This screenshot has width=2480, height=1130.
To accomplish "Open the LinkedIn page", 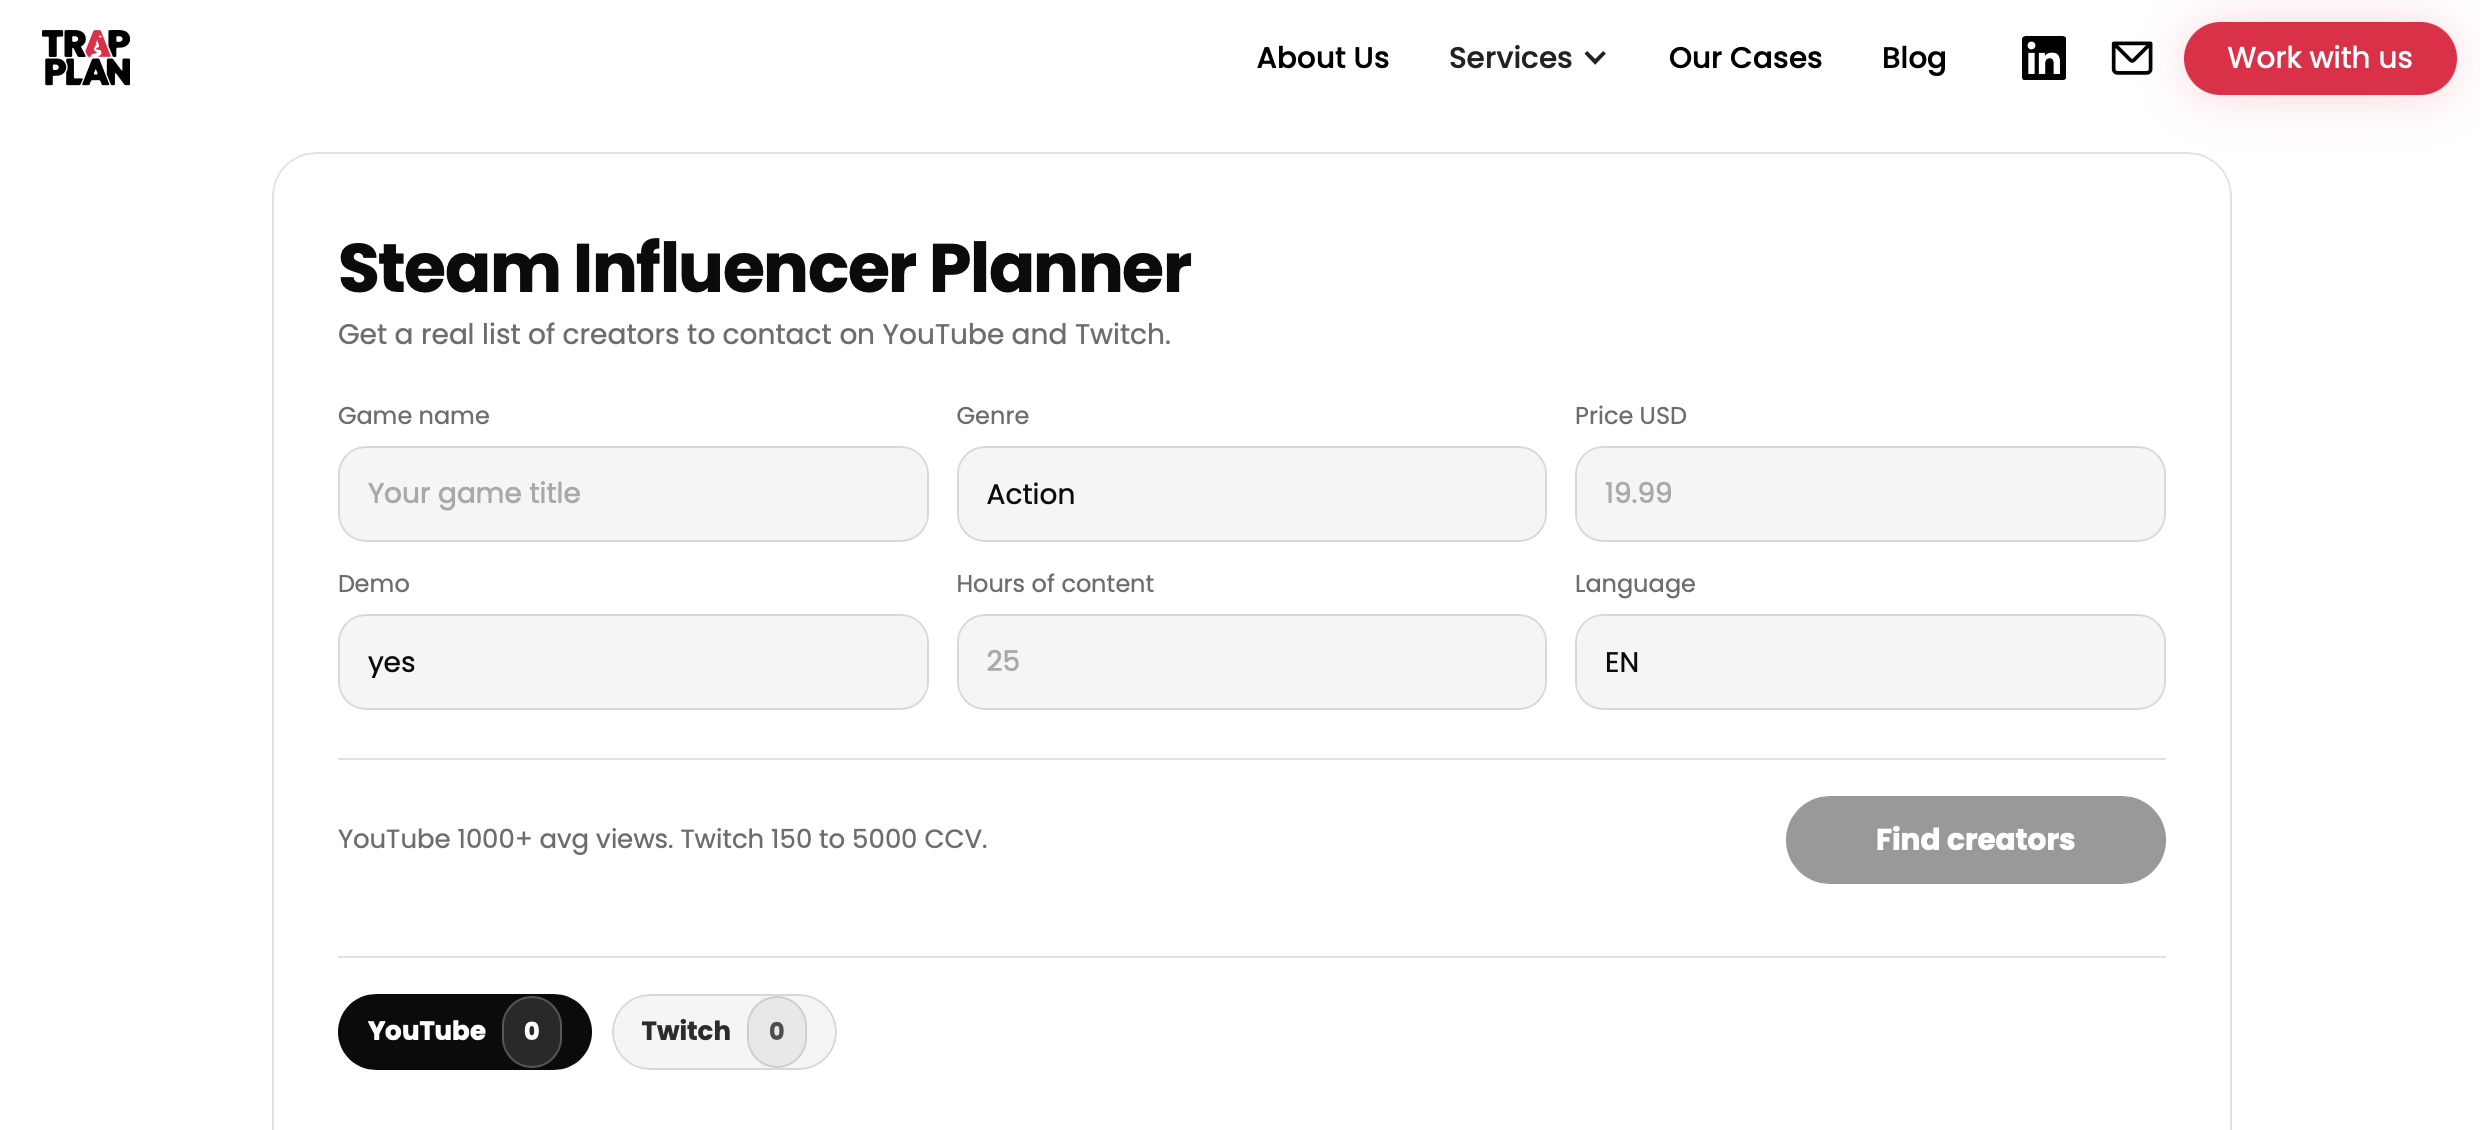I will [x=2043, y=58].
